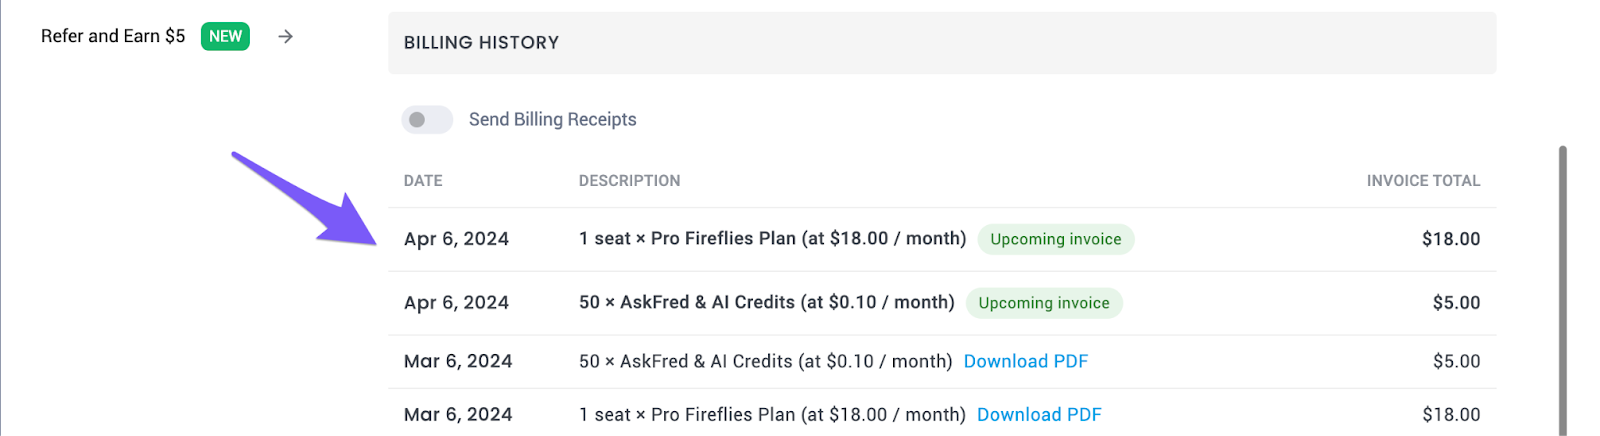The width and height of the screenshot is (1600, 436).
Task: Click the billing history vertical scrollbar
Action: 1562,290
